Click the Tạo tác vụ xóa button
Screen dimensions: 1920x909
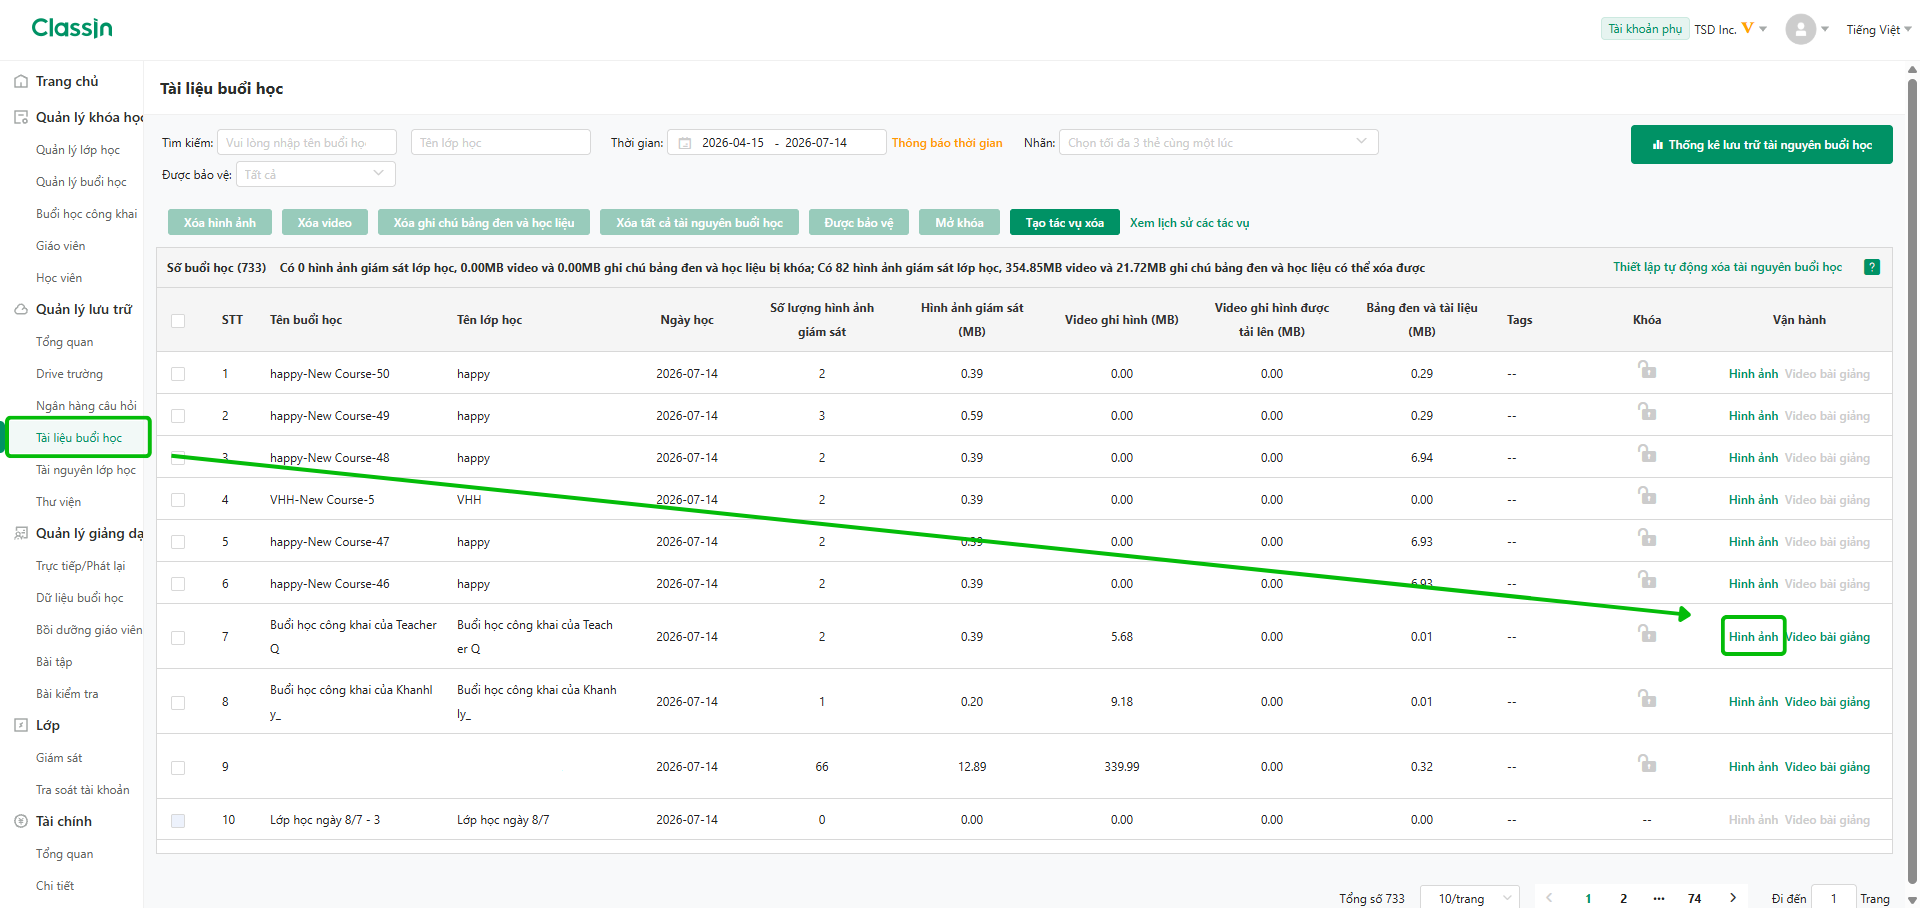(x=1064, y=222)
